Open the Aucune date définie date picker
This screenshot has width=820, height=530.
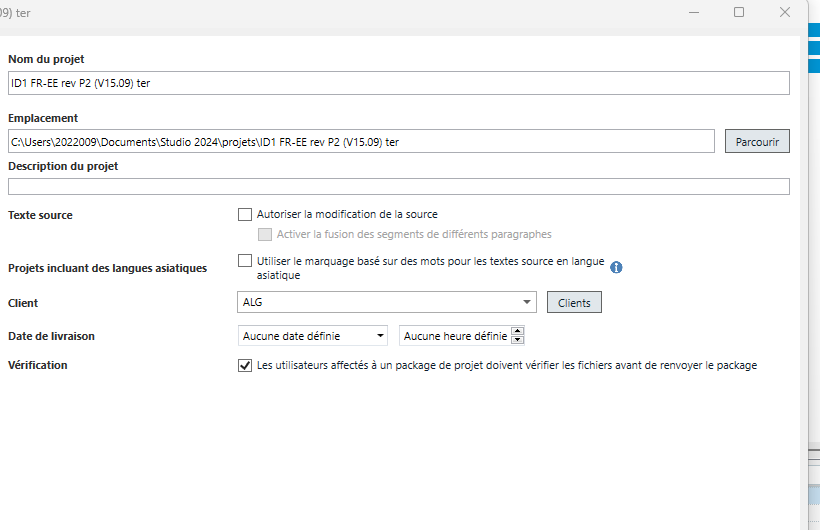pos(313,336)
